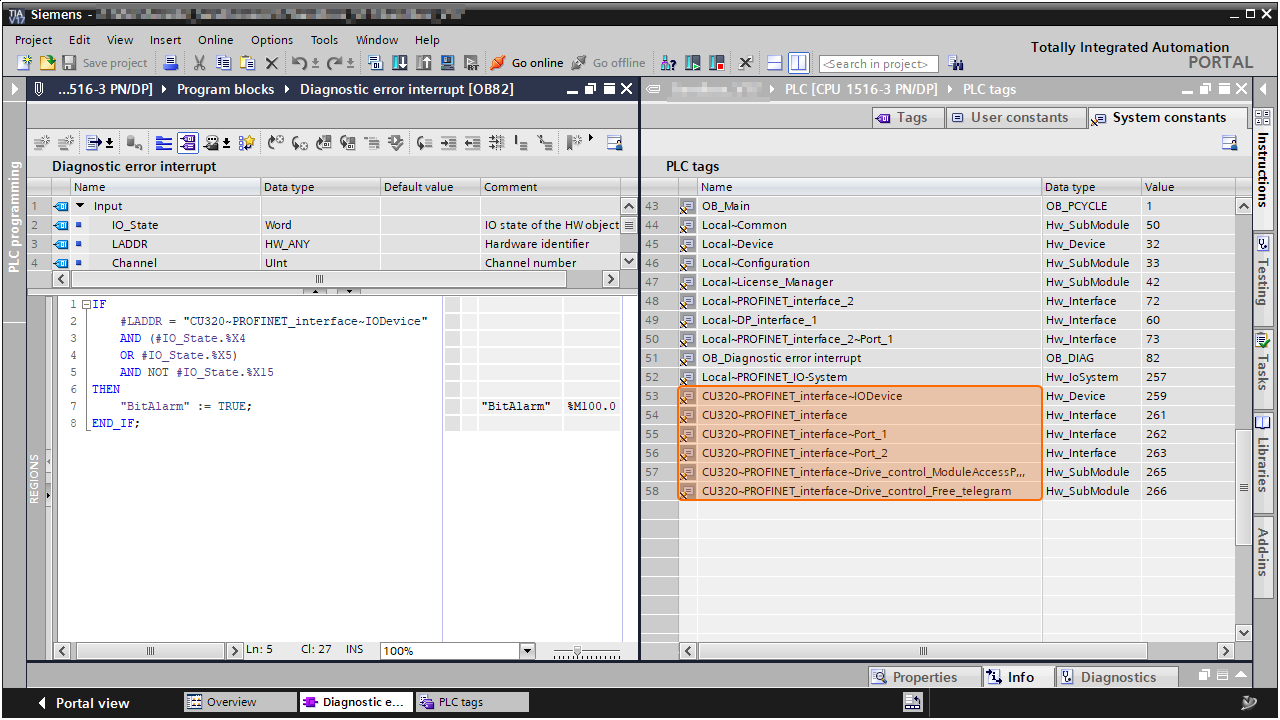Toggle horizontal split editor view
The image size is (1280, 720).
point(775,63)
